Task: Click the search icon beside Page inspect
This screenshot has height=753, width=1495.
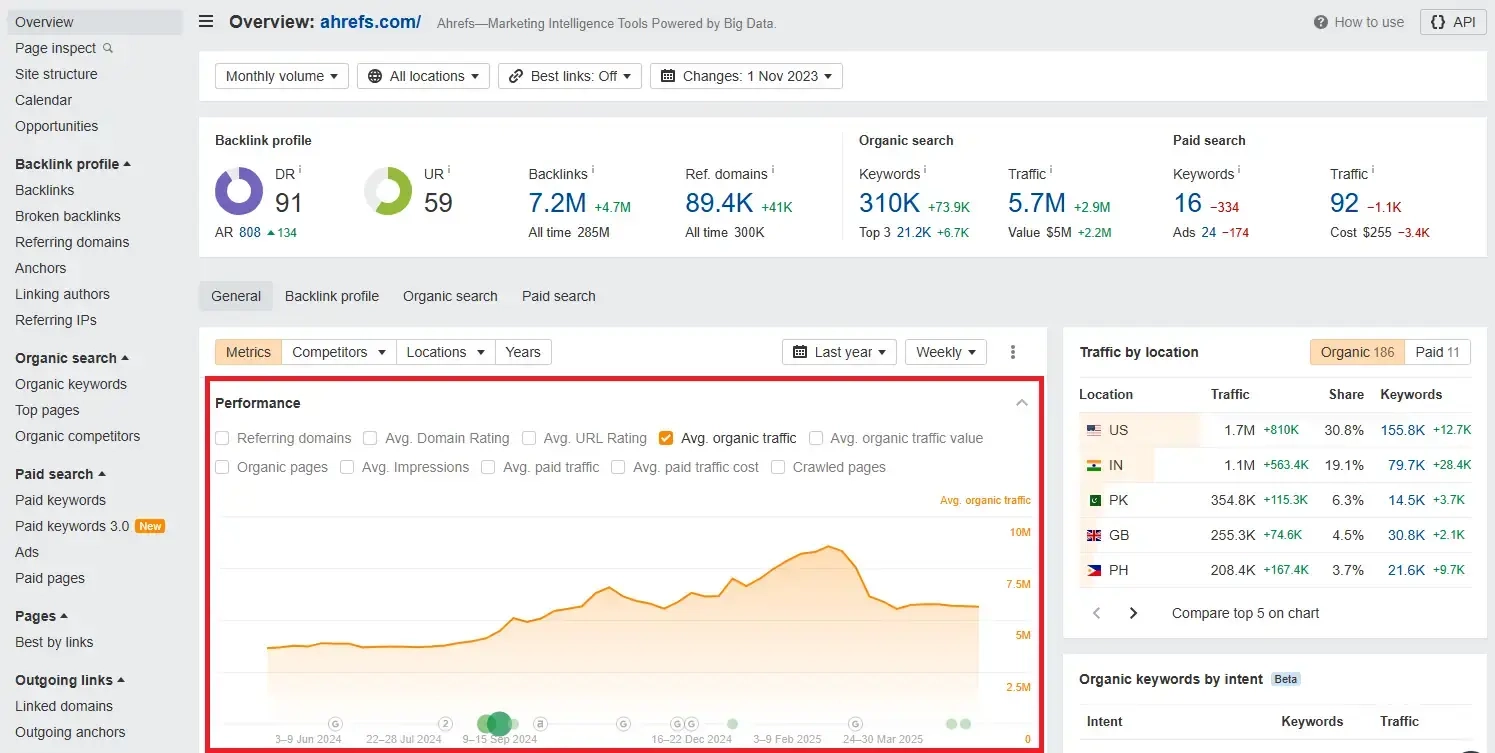Action: coord(108,48)
